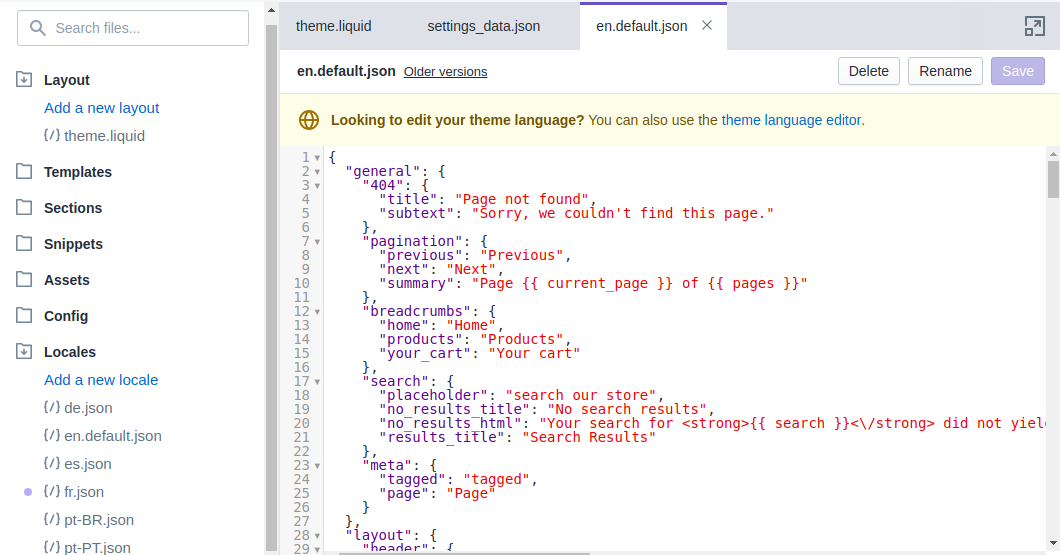This screenshot has width=1060, height=555.
Task: Collapse the Layout folder icon
Action: click(24, 79)
